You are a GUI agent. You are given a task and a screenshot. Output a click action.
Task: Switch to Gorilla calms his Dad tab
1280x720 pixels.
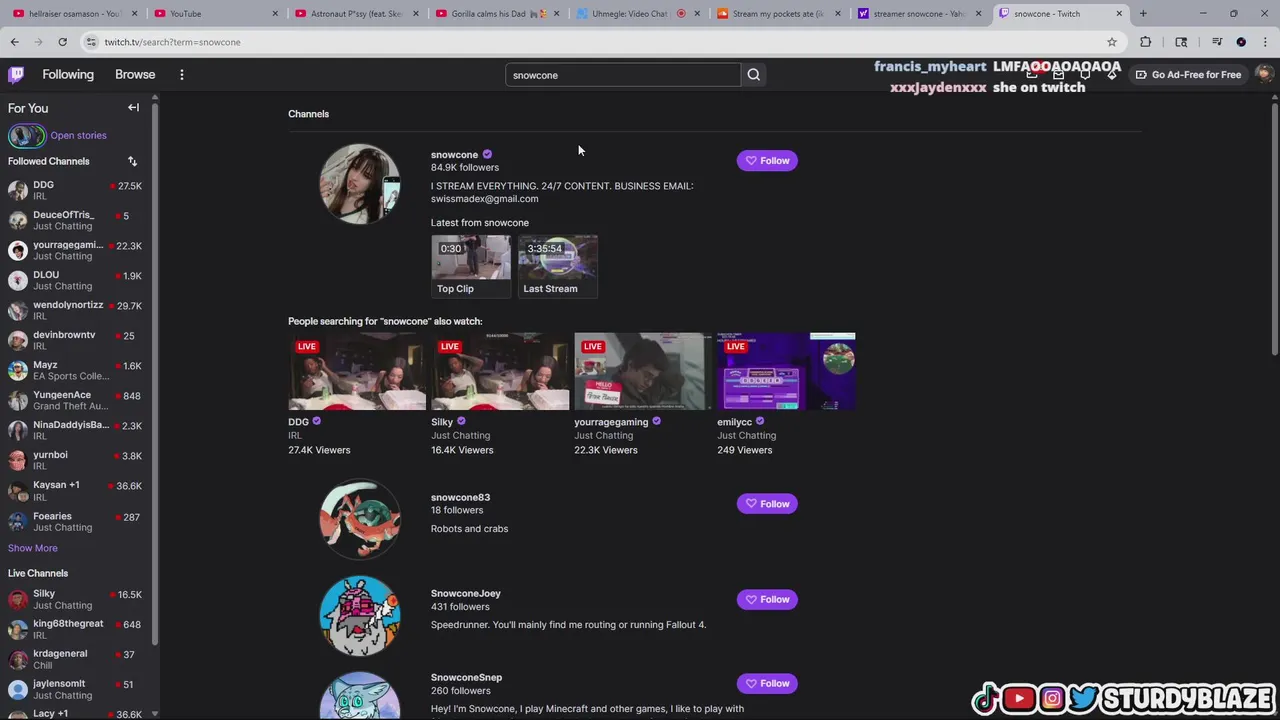498,14
